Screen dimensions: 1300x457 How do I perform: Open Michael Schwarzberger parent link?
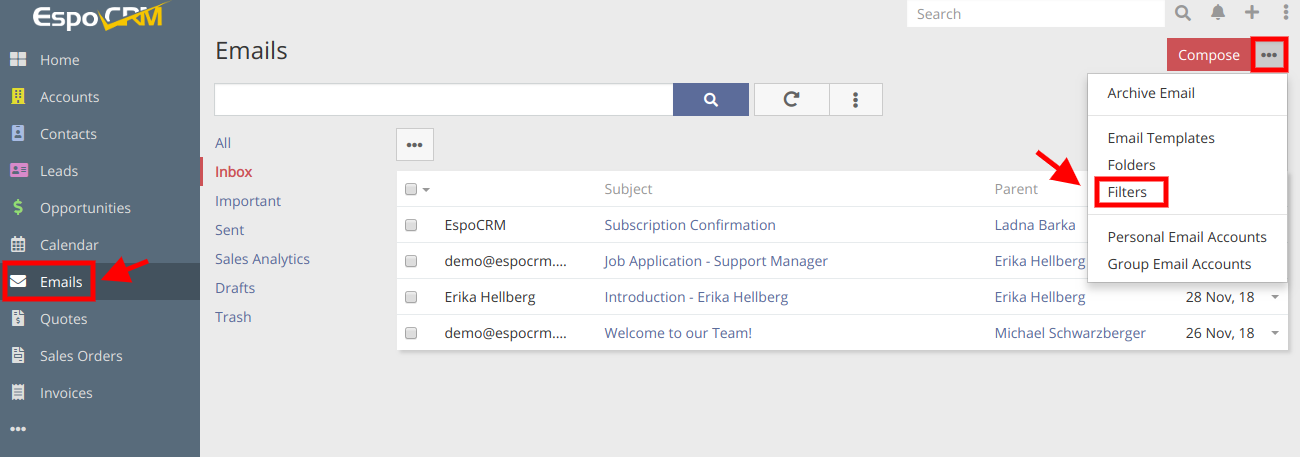[1070, 333]
